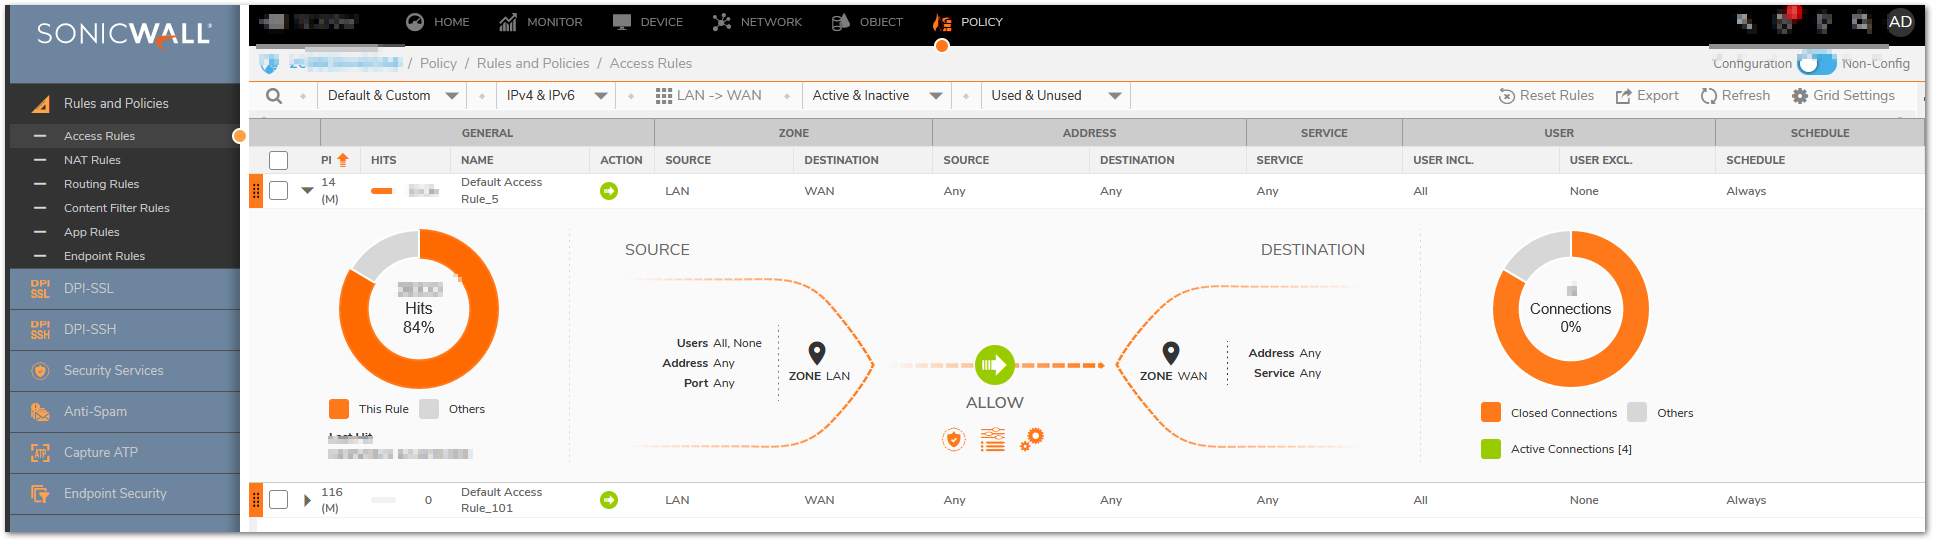Click the AD user avatar
The width and height of the screenshot is (1934, 541).
1900,22
